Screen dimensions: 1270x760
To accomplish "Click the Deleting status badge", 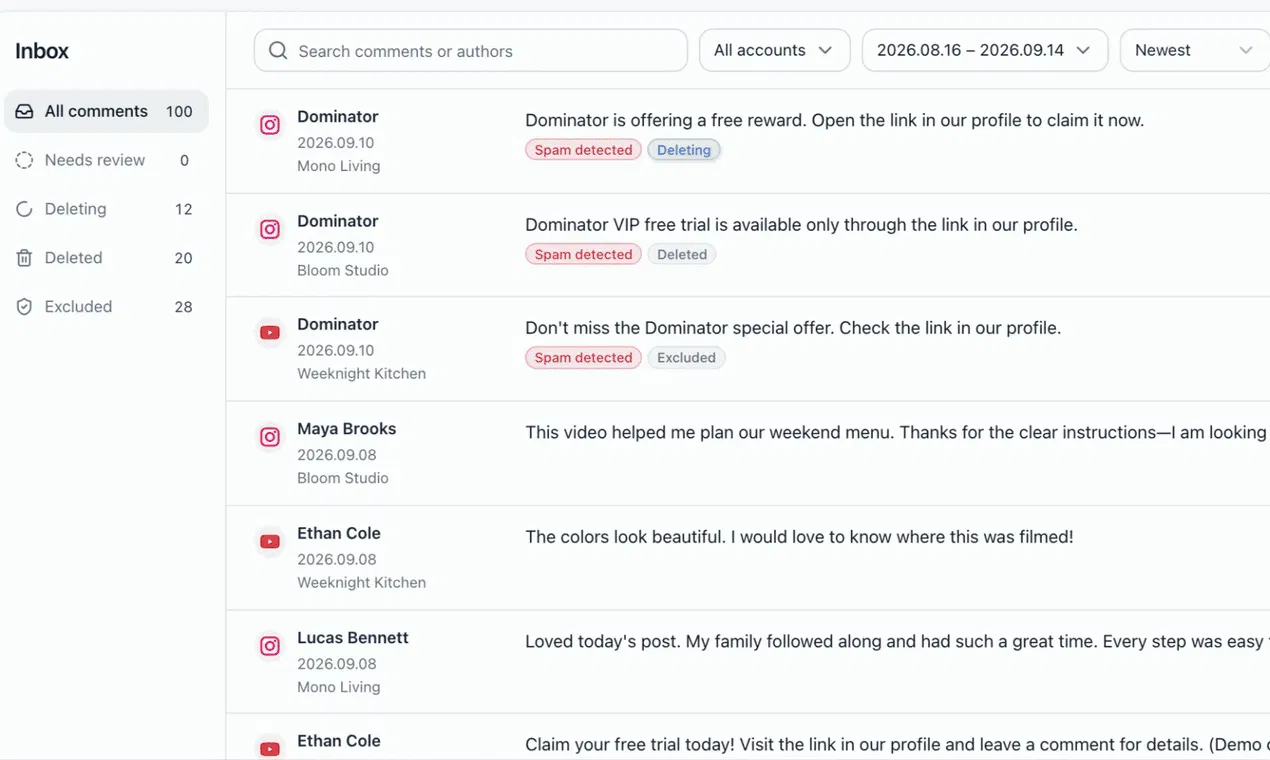I will 684,150.
